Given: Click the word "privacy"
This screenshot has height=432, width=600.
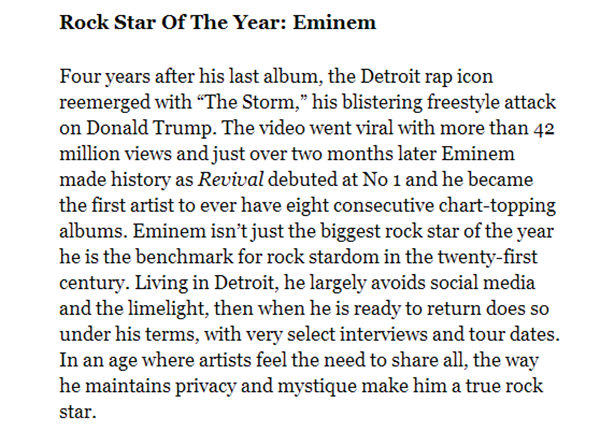Looking at the screenshot, I should [205, 386].
